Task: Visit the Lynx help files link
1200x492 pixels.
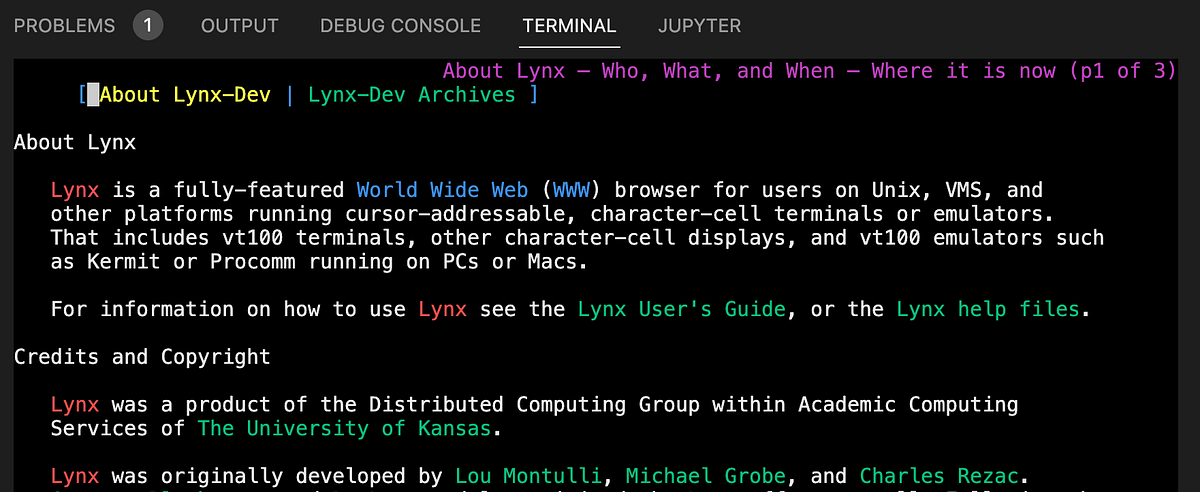Action: [x=988, y=309]
